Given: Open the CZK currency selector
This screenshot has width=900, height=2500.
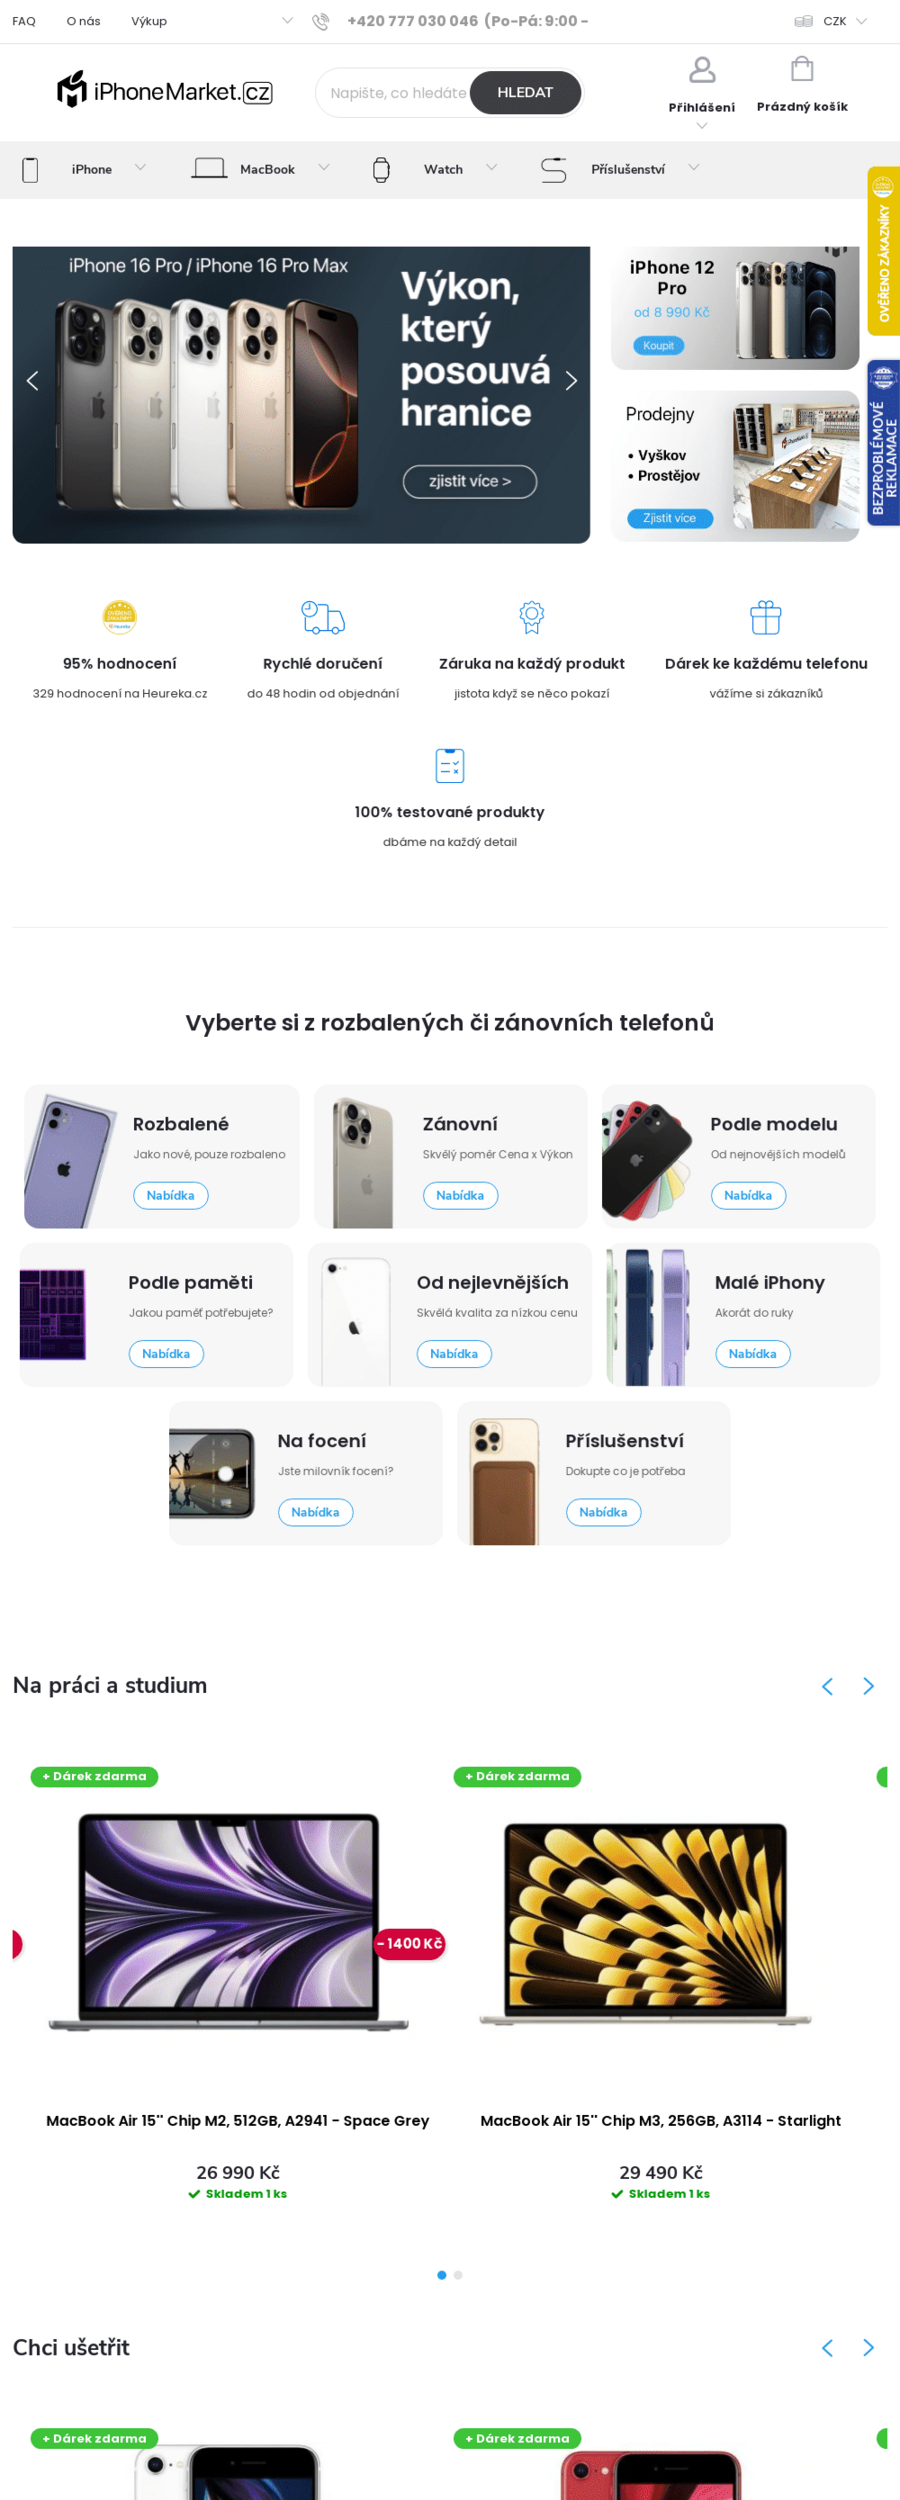Looking at the screenshot, I should [x=834, y=21].
